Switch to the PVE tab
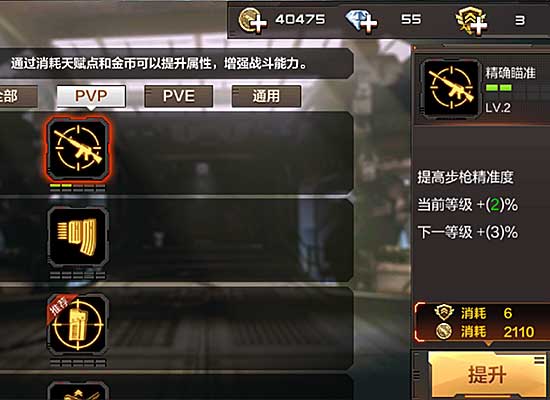550x400 pixels. click(179, 96)
